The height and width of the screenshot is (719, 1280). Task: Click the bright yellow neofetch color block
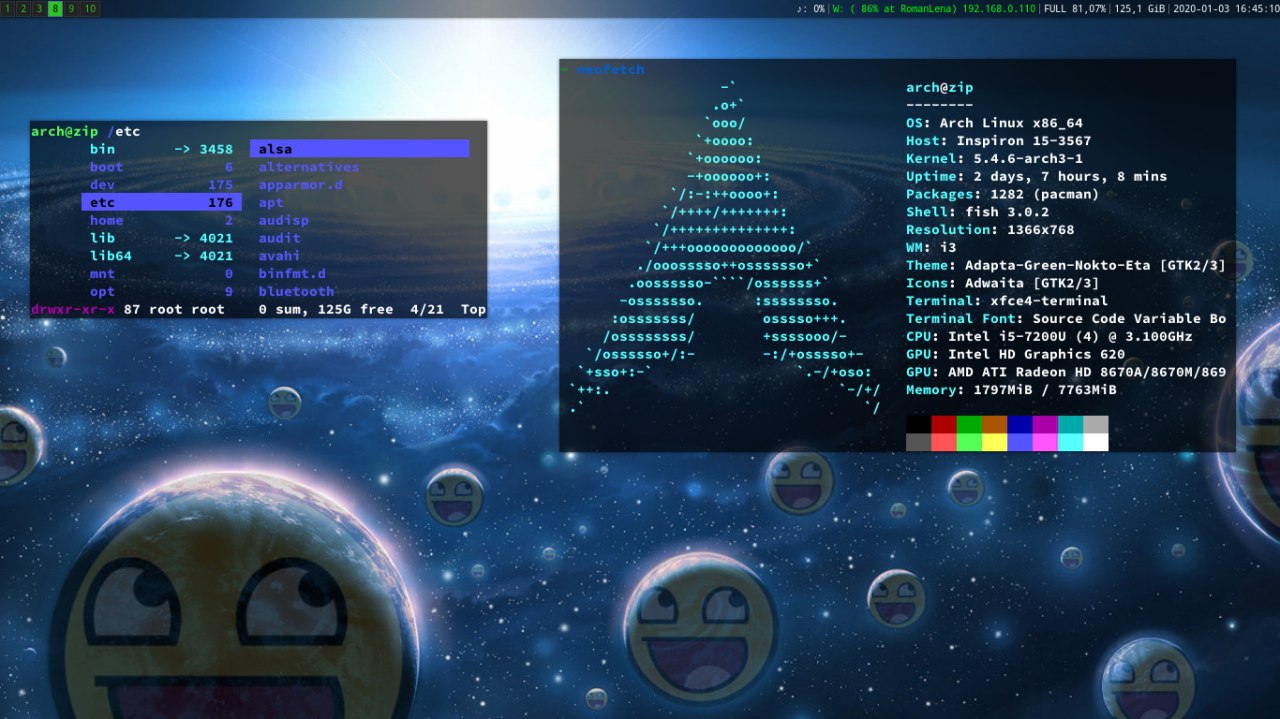click(994, 442)
